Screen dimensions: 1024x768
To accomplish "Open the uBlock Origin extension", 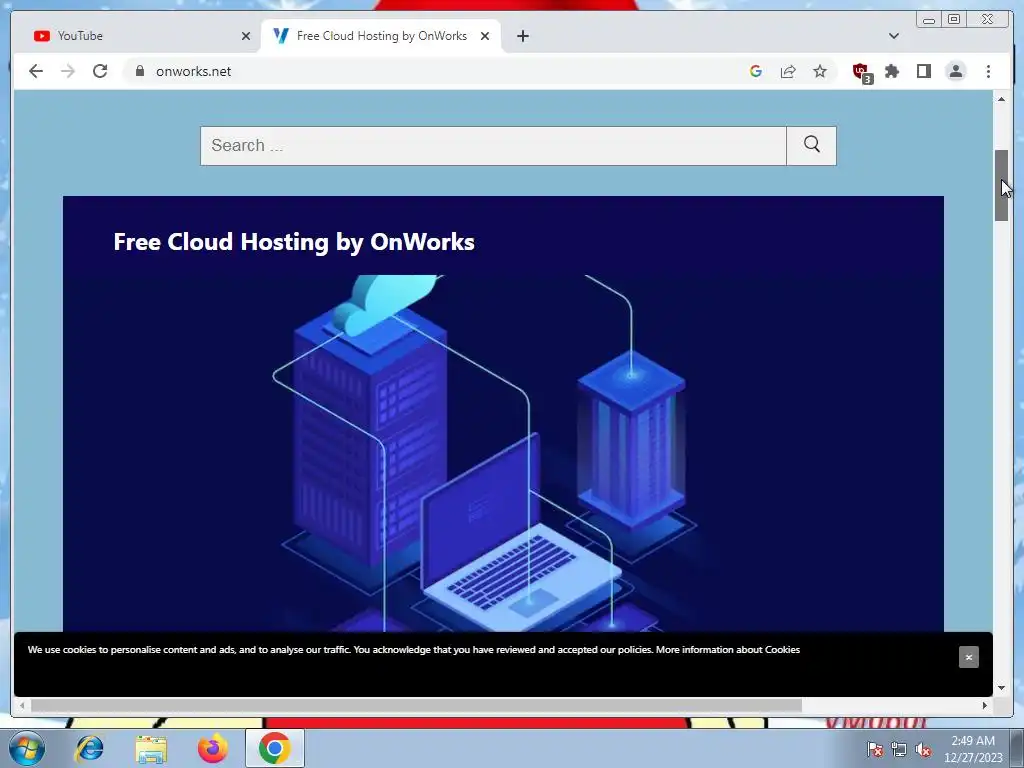I will click(862, 72).
